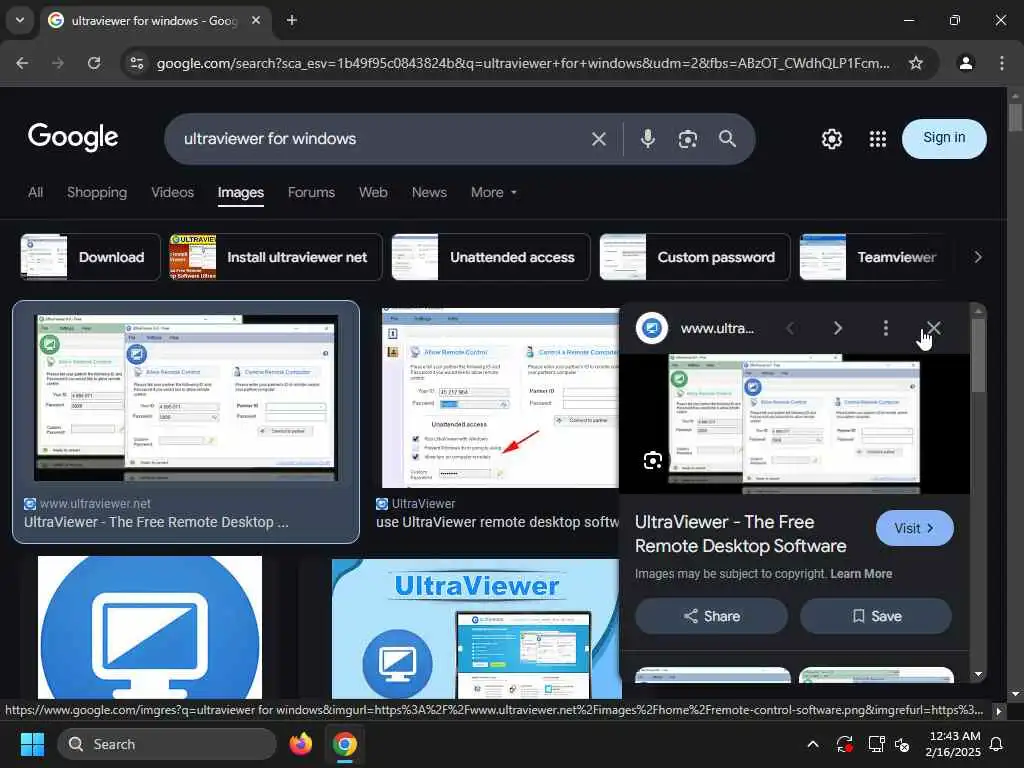Switch to the Web tab
The image size is (1024, 768).
(373, 192)
